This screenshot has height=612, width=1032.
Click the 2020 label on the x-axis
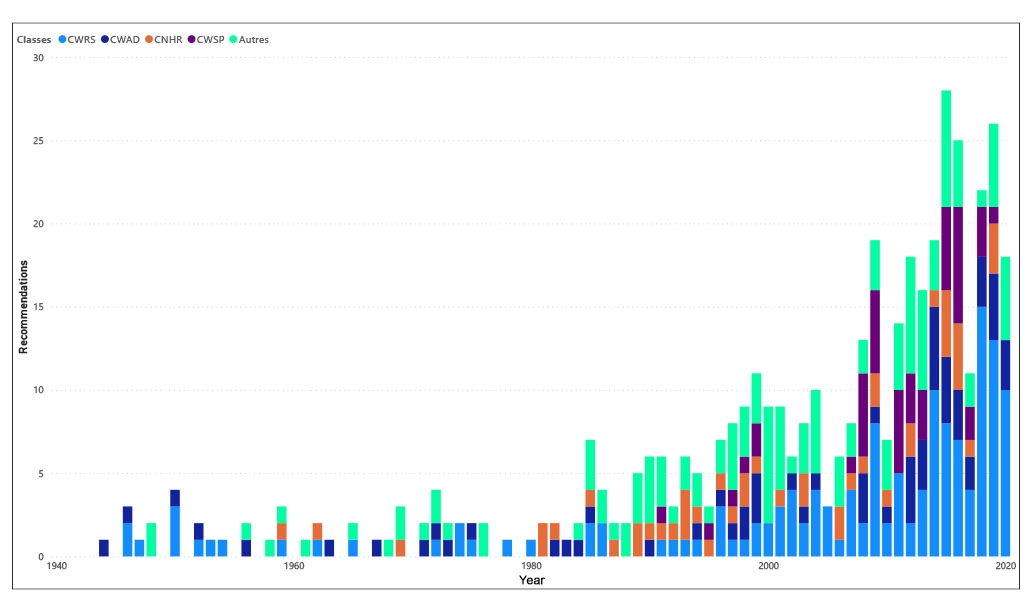coord(1005,565)
